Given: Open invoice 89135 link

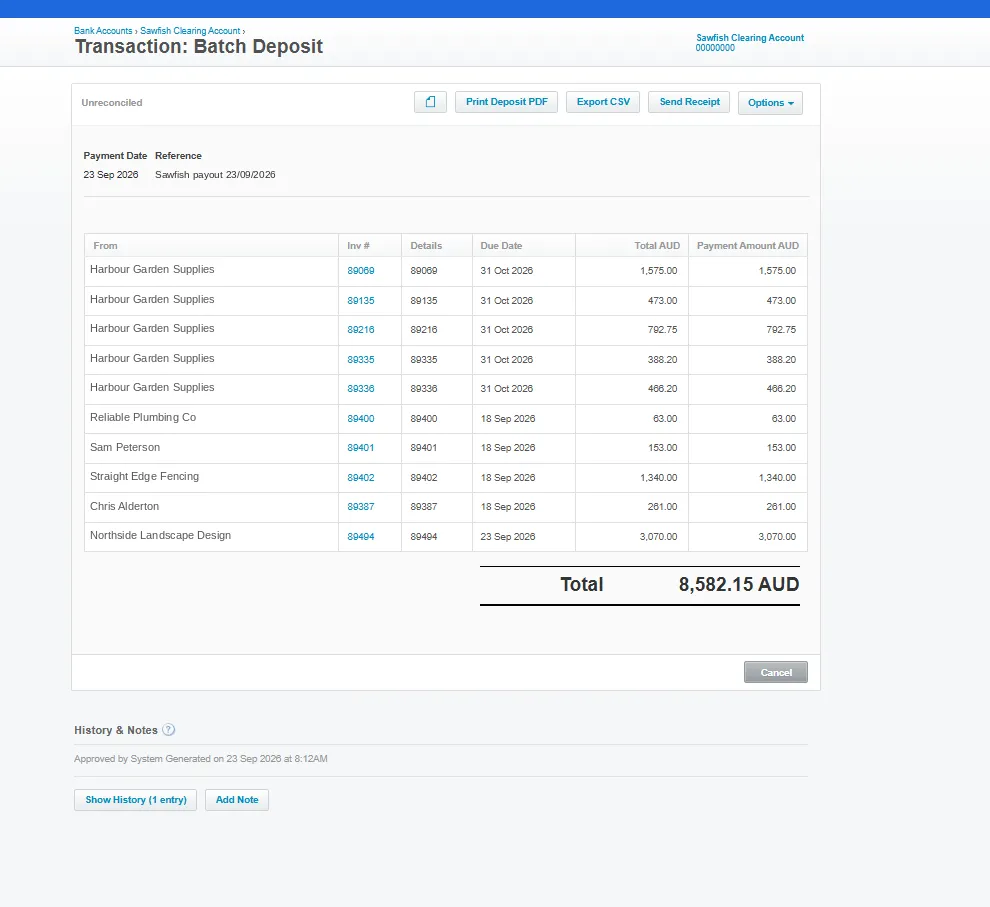Looking at the screenshot, I should coord(361,300).
